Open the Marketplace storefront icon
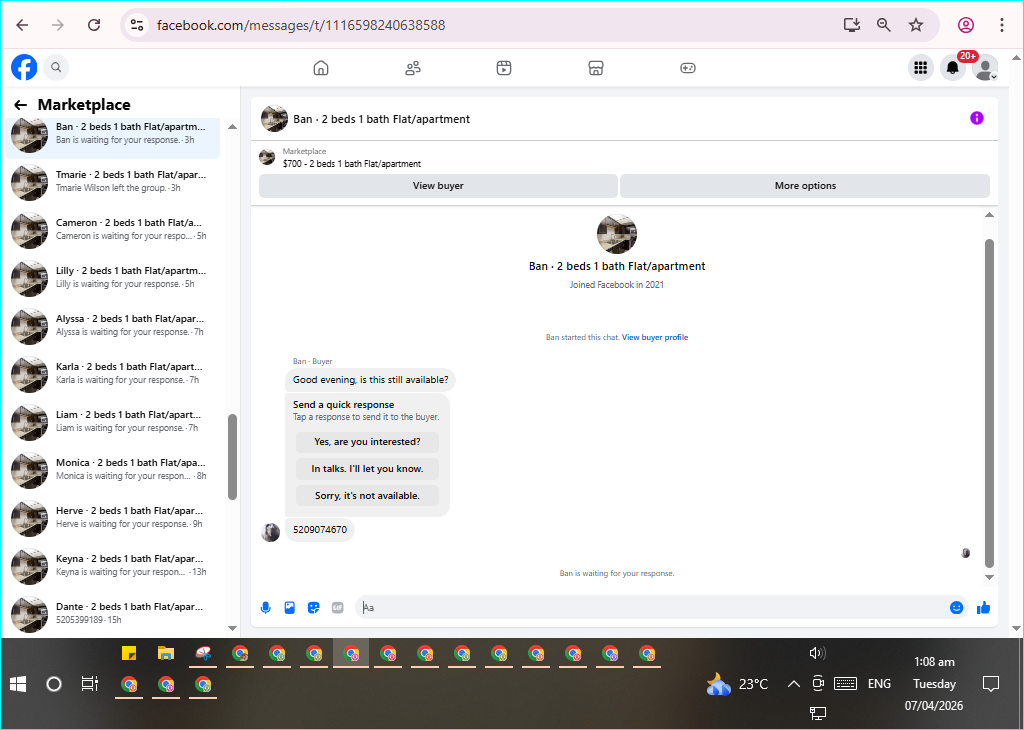 [x=596, y=68]
